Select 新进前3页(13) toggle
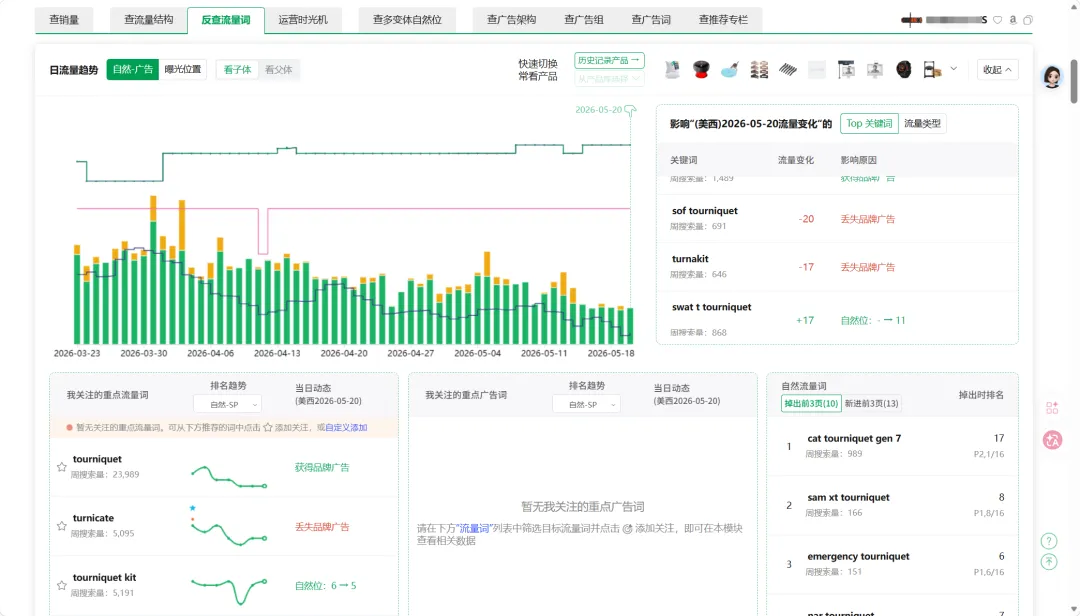 [871, 404]
